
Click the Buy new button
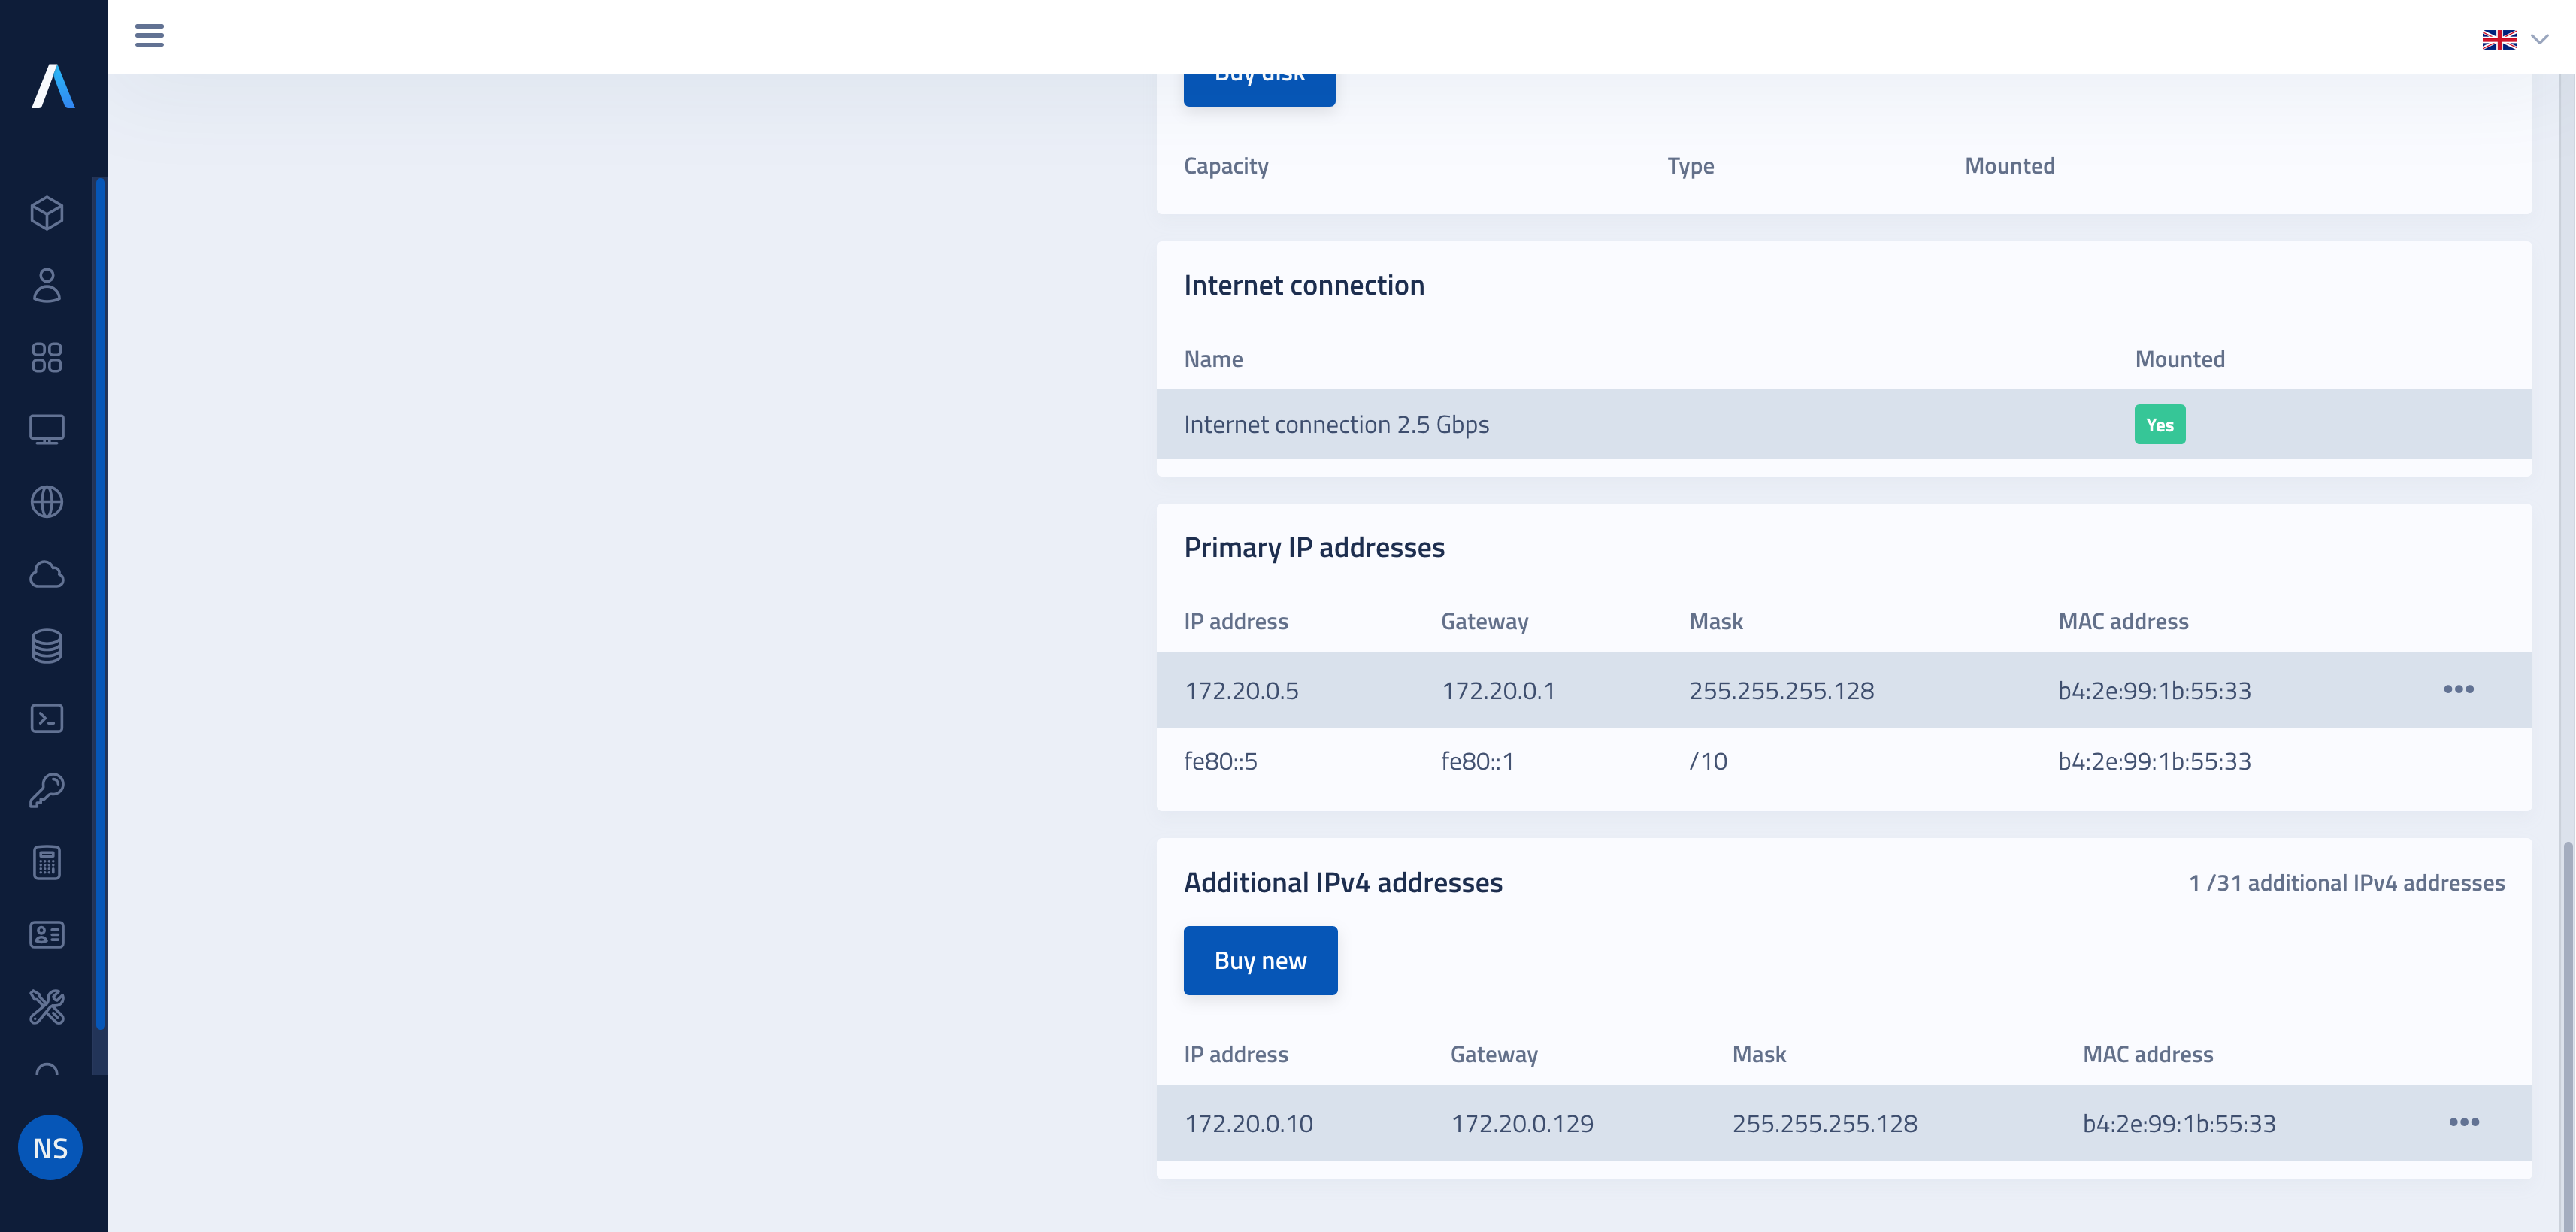pos(1260,960)
